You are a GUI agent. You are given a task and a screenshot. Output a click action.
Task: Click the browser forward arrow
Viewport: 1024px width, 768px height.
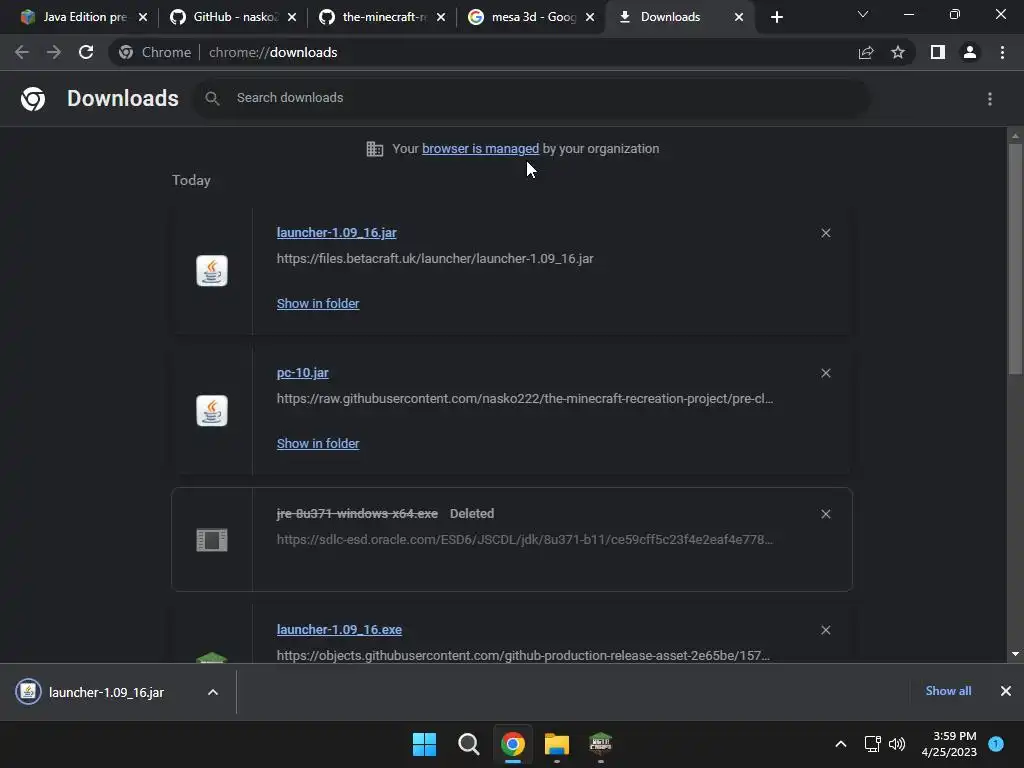coord(54,52)
